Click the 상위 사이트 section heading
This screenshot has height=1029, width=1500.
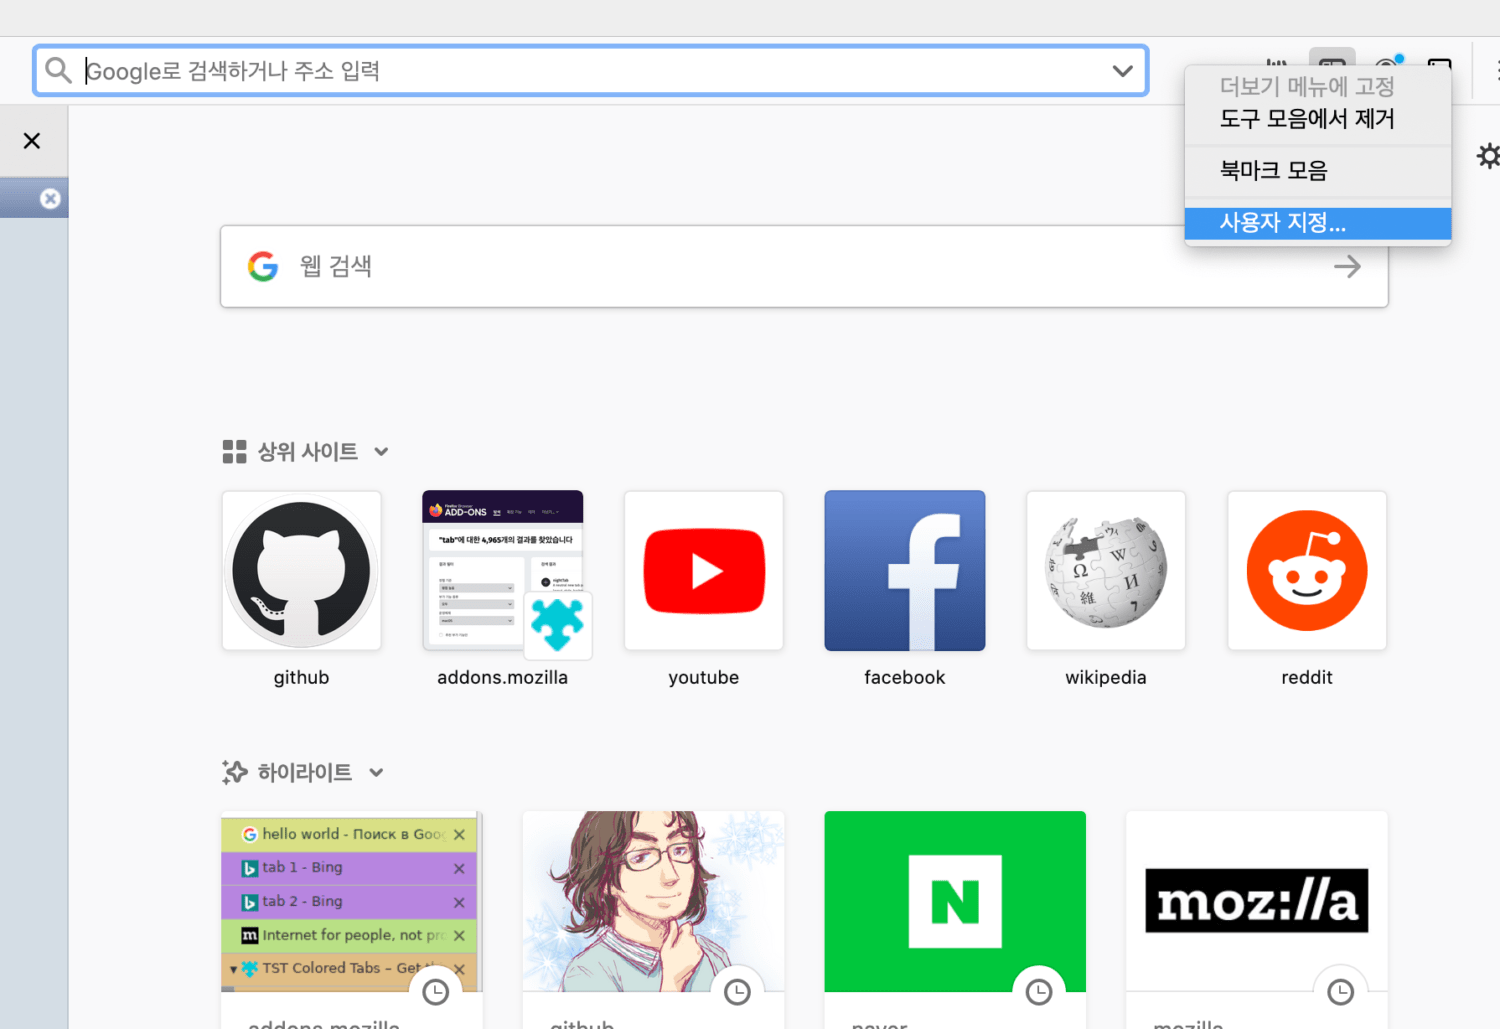coord(308,452)
